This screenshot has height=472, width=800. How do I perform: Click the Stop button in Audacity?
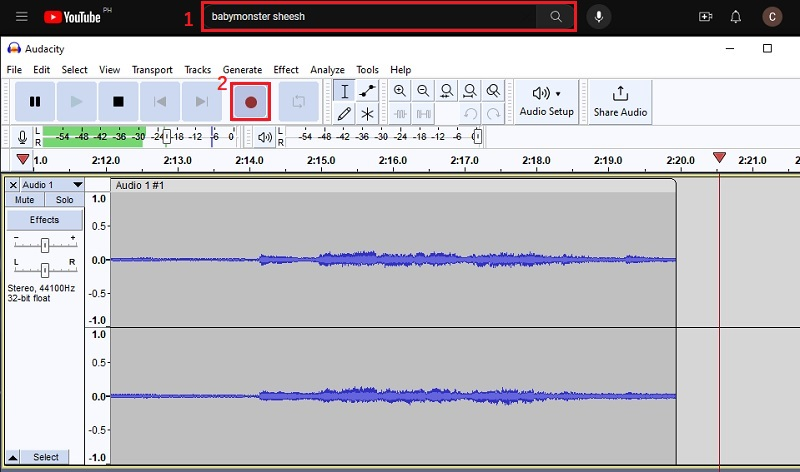(x=118, y=102)
